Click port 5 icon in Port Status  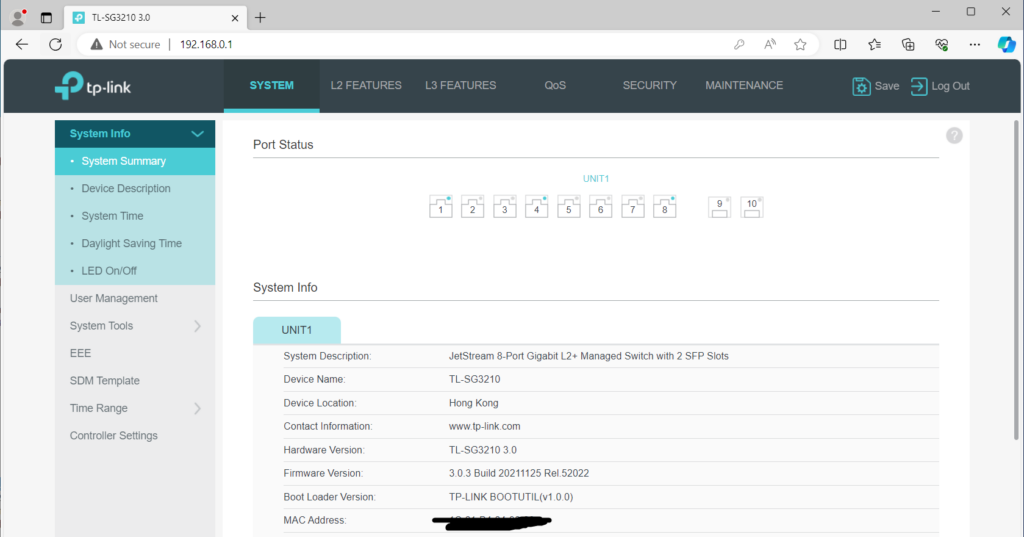pyautogui.click(x=569, y=206)
